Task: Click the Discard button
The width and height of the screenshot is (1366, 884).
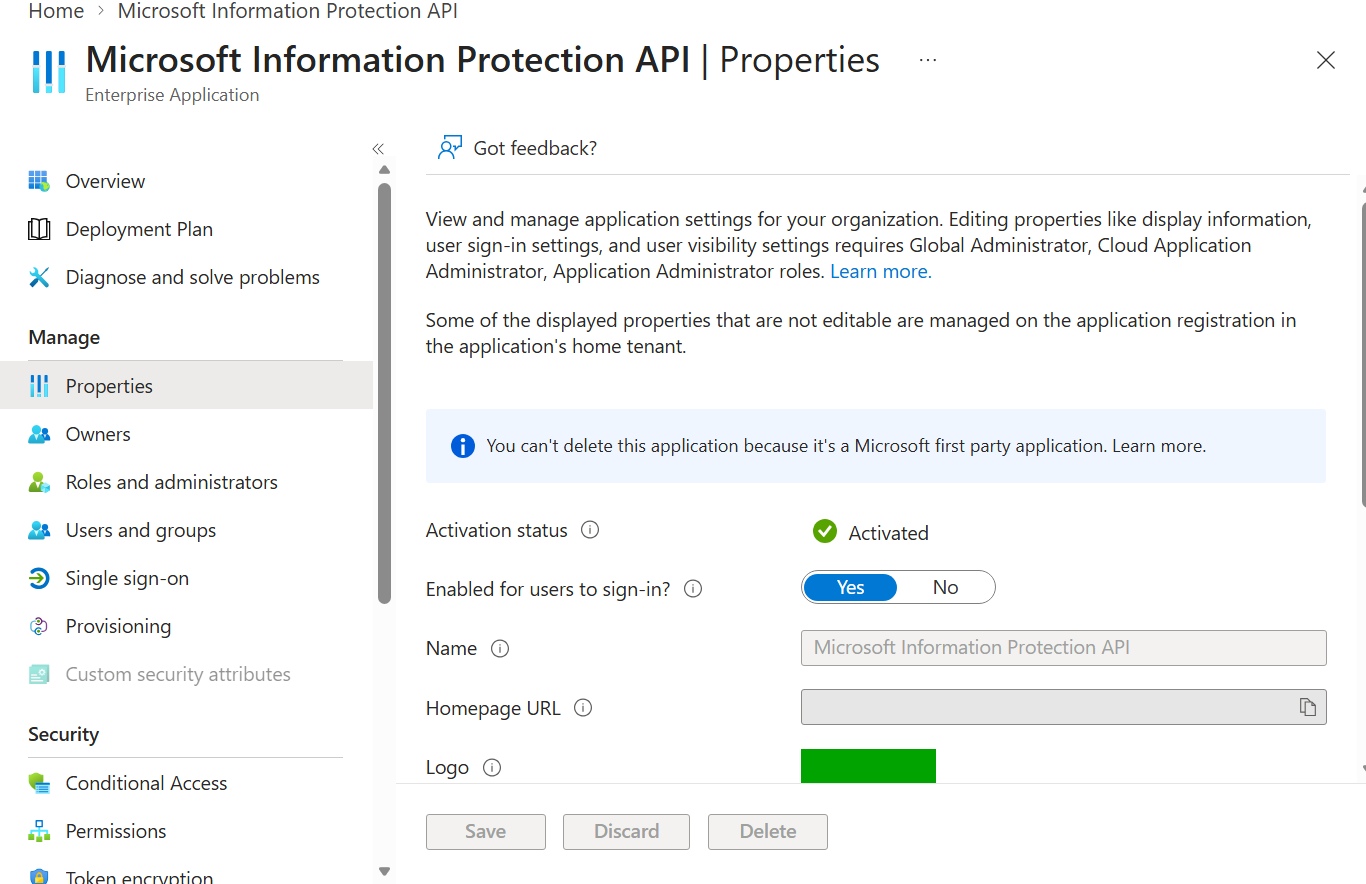Action: click(626, 831)
